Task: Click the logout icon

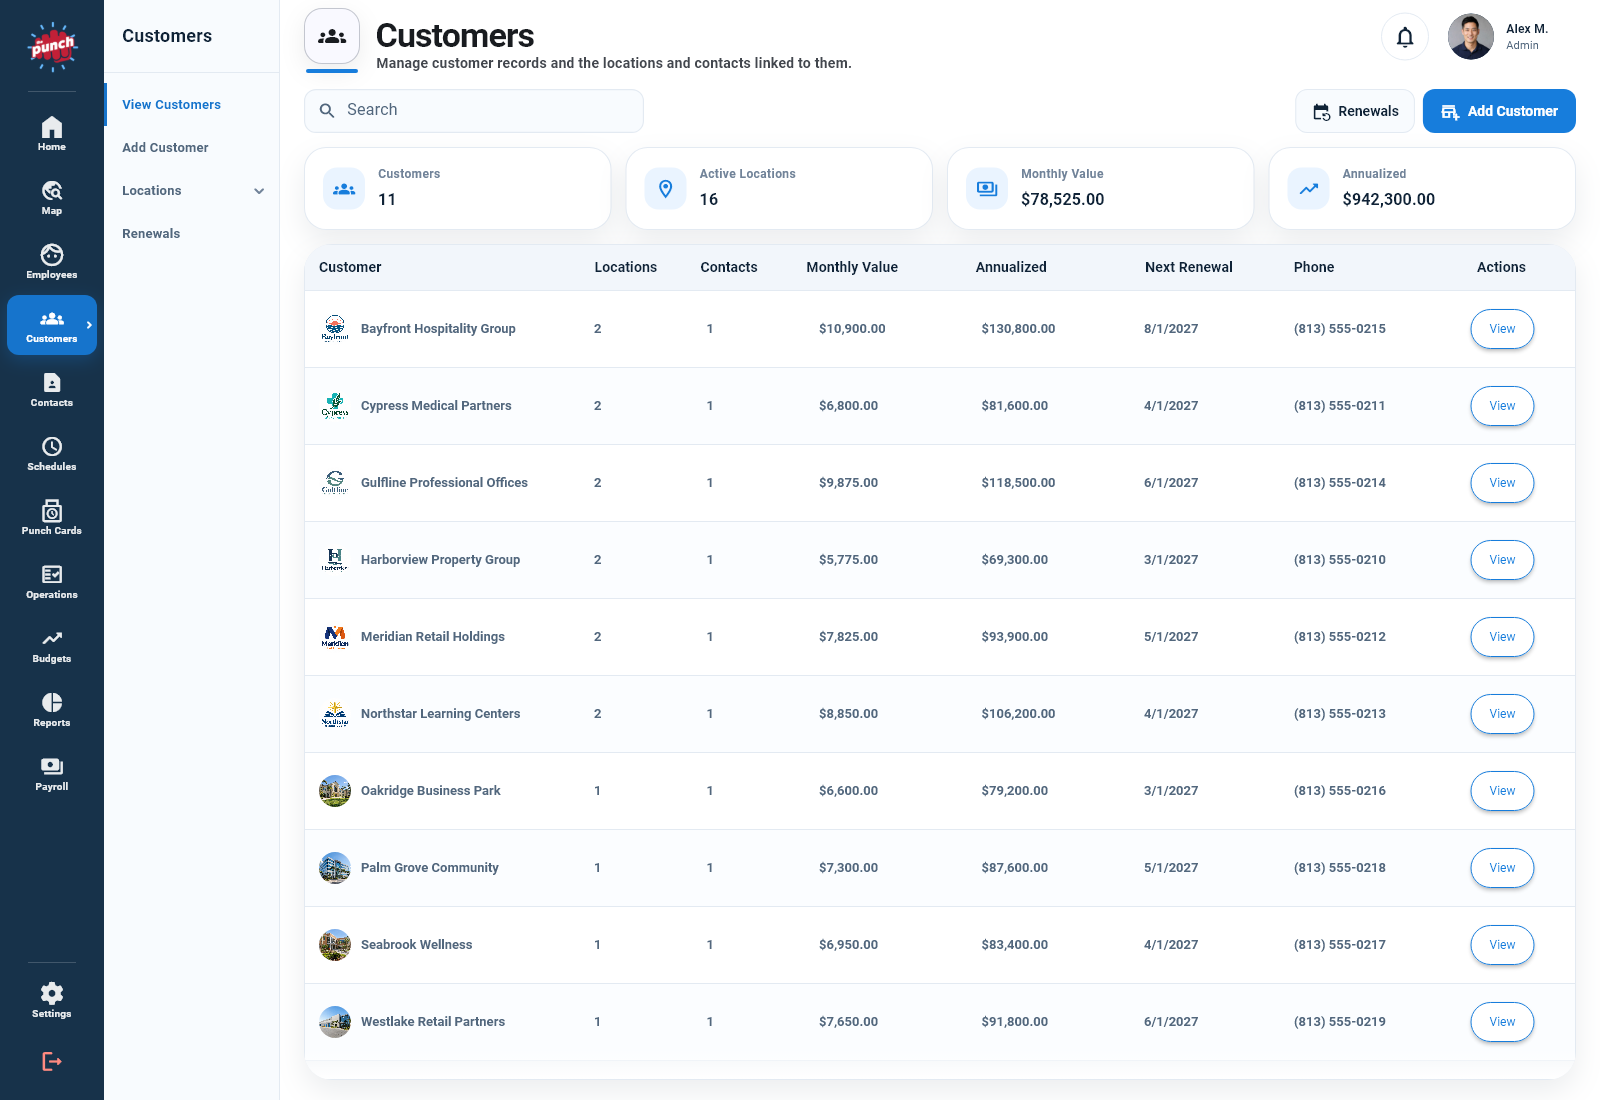Action: click(x=52, y=1061)
